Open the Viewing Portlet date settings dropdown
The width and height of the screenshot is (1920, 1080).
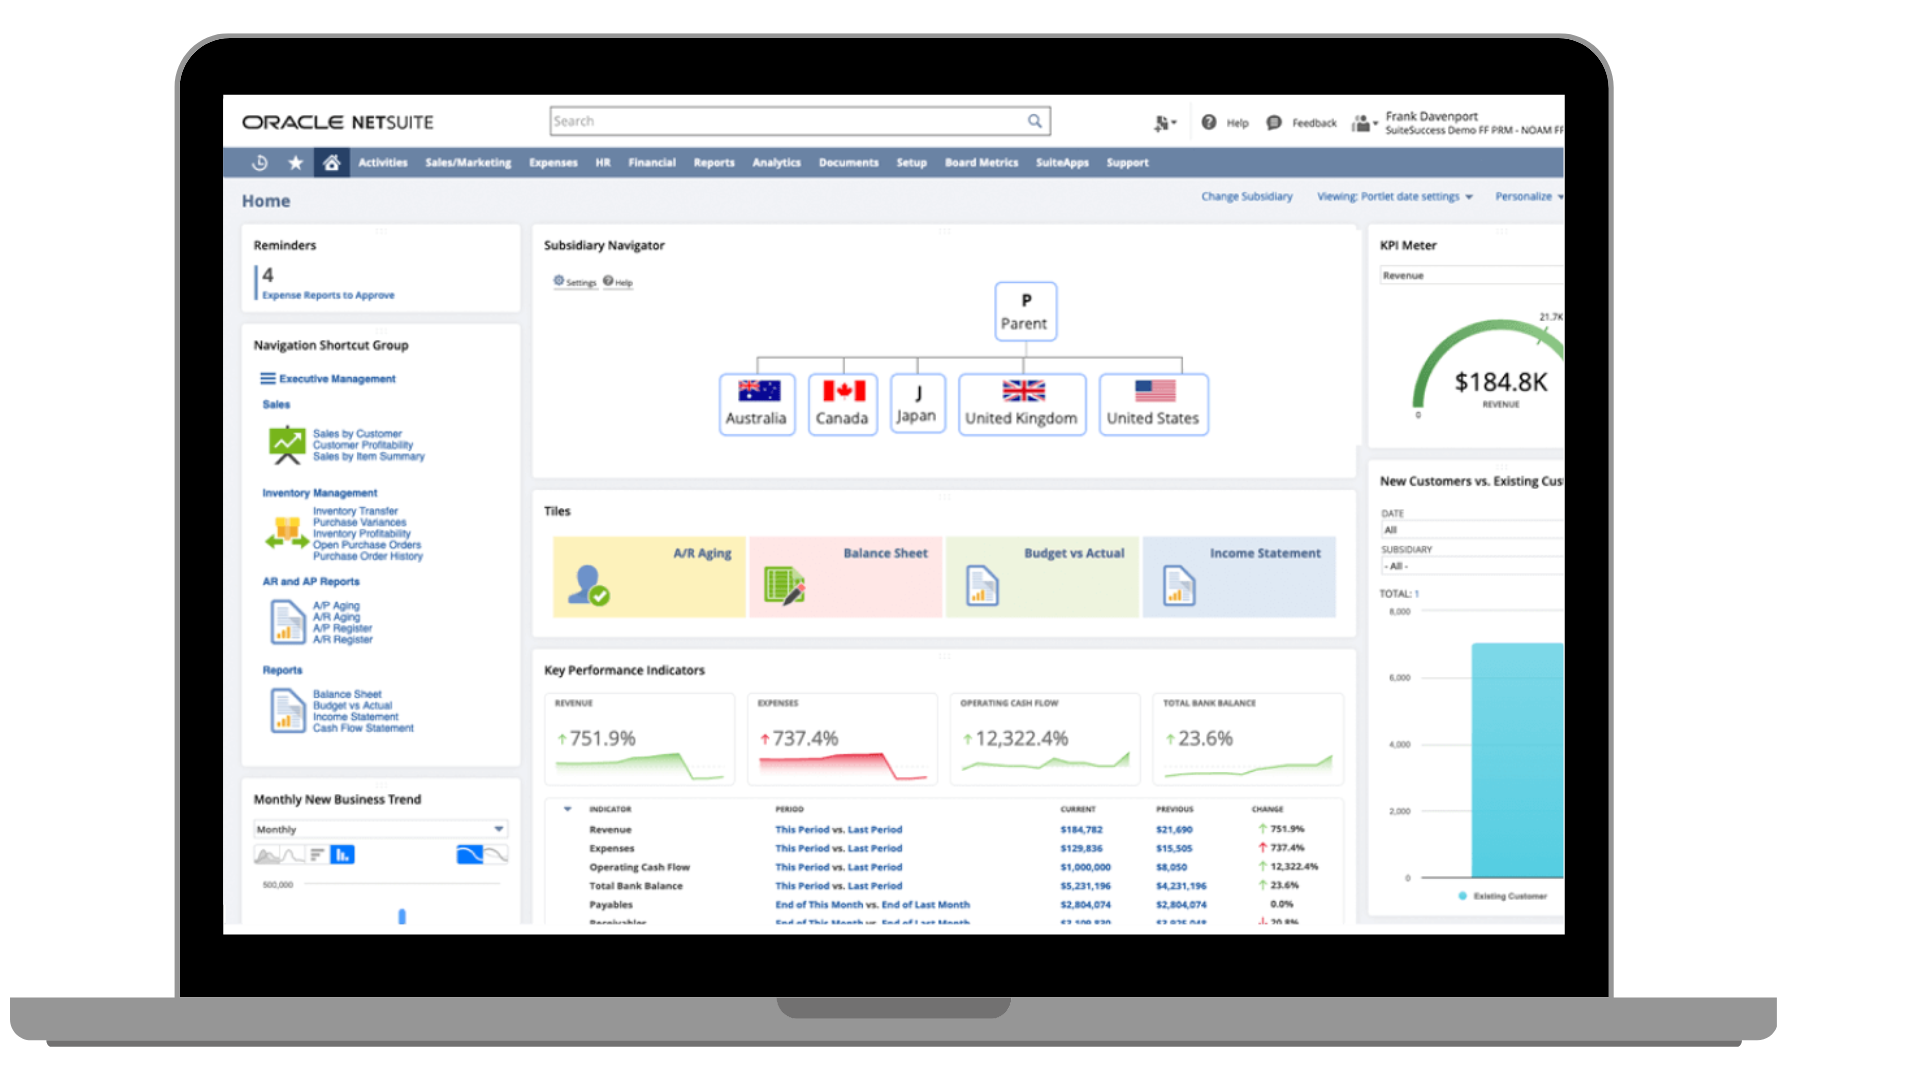point(1395,197)
